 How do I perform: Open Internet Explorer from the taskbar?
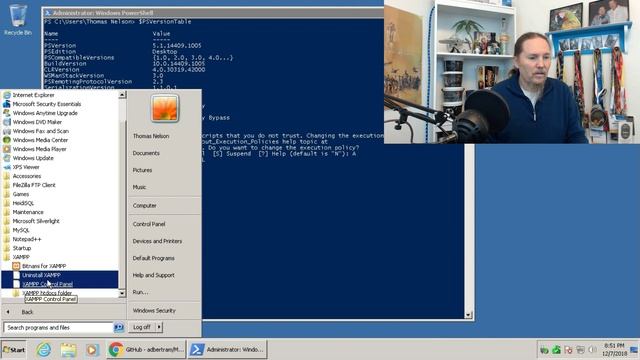point(44,350)
